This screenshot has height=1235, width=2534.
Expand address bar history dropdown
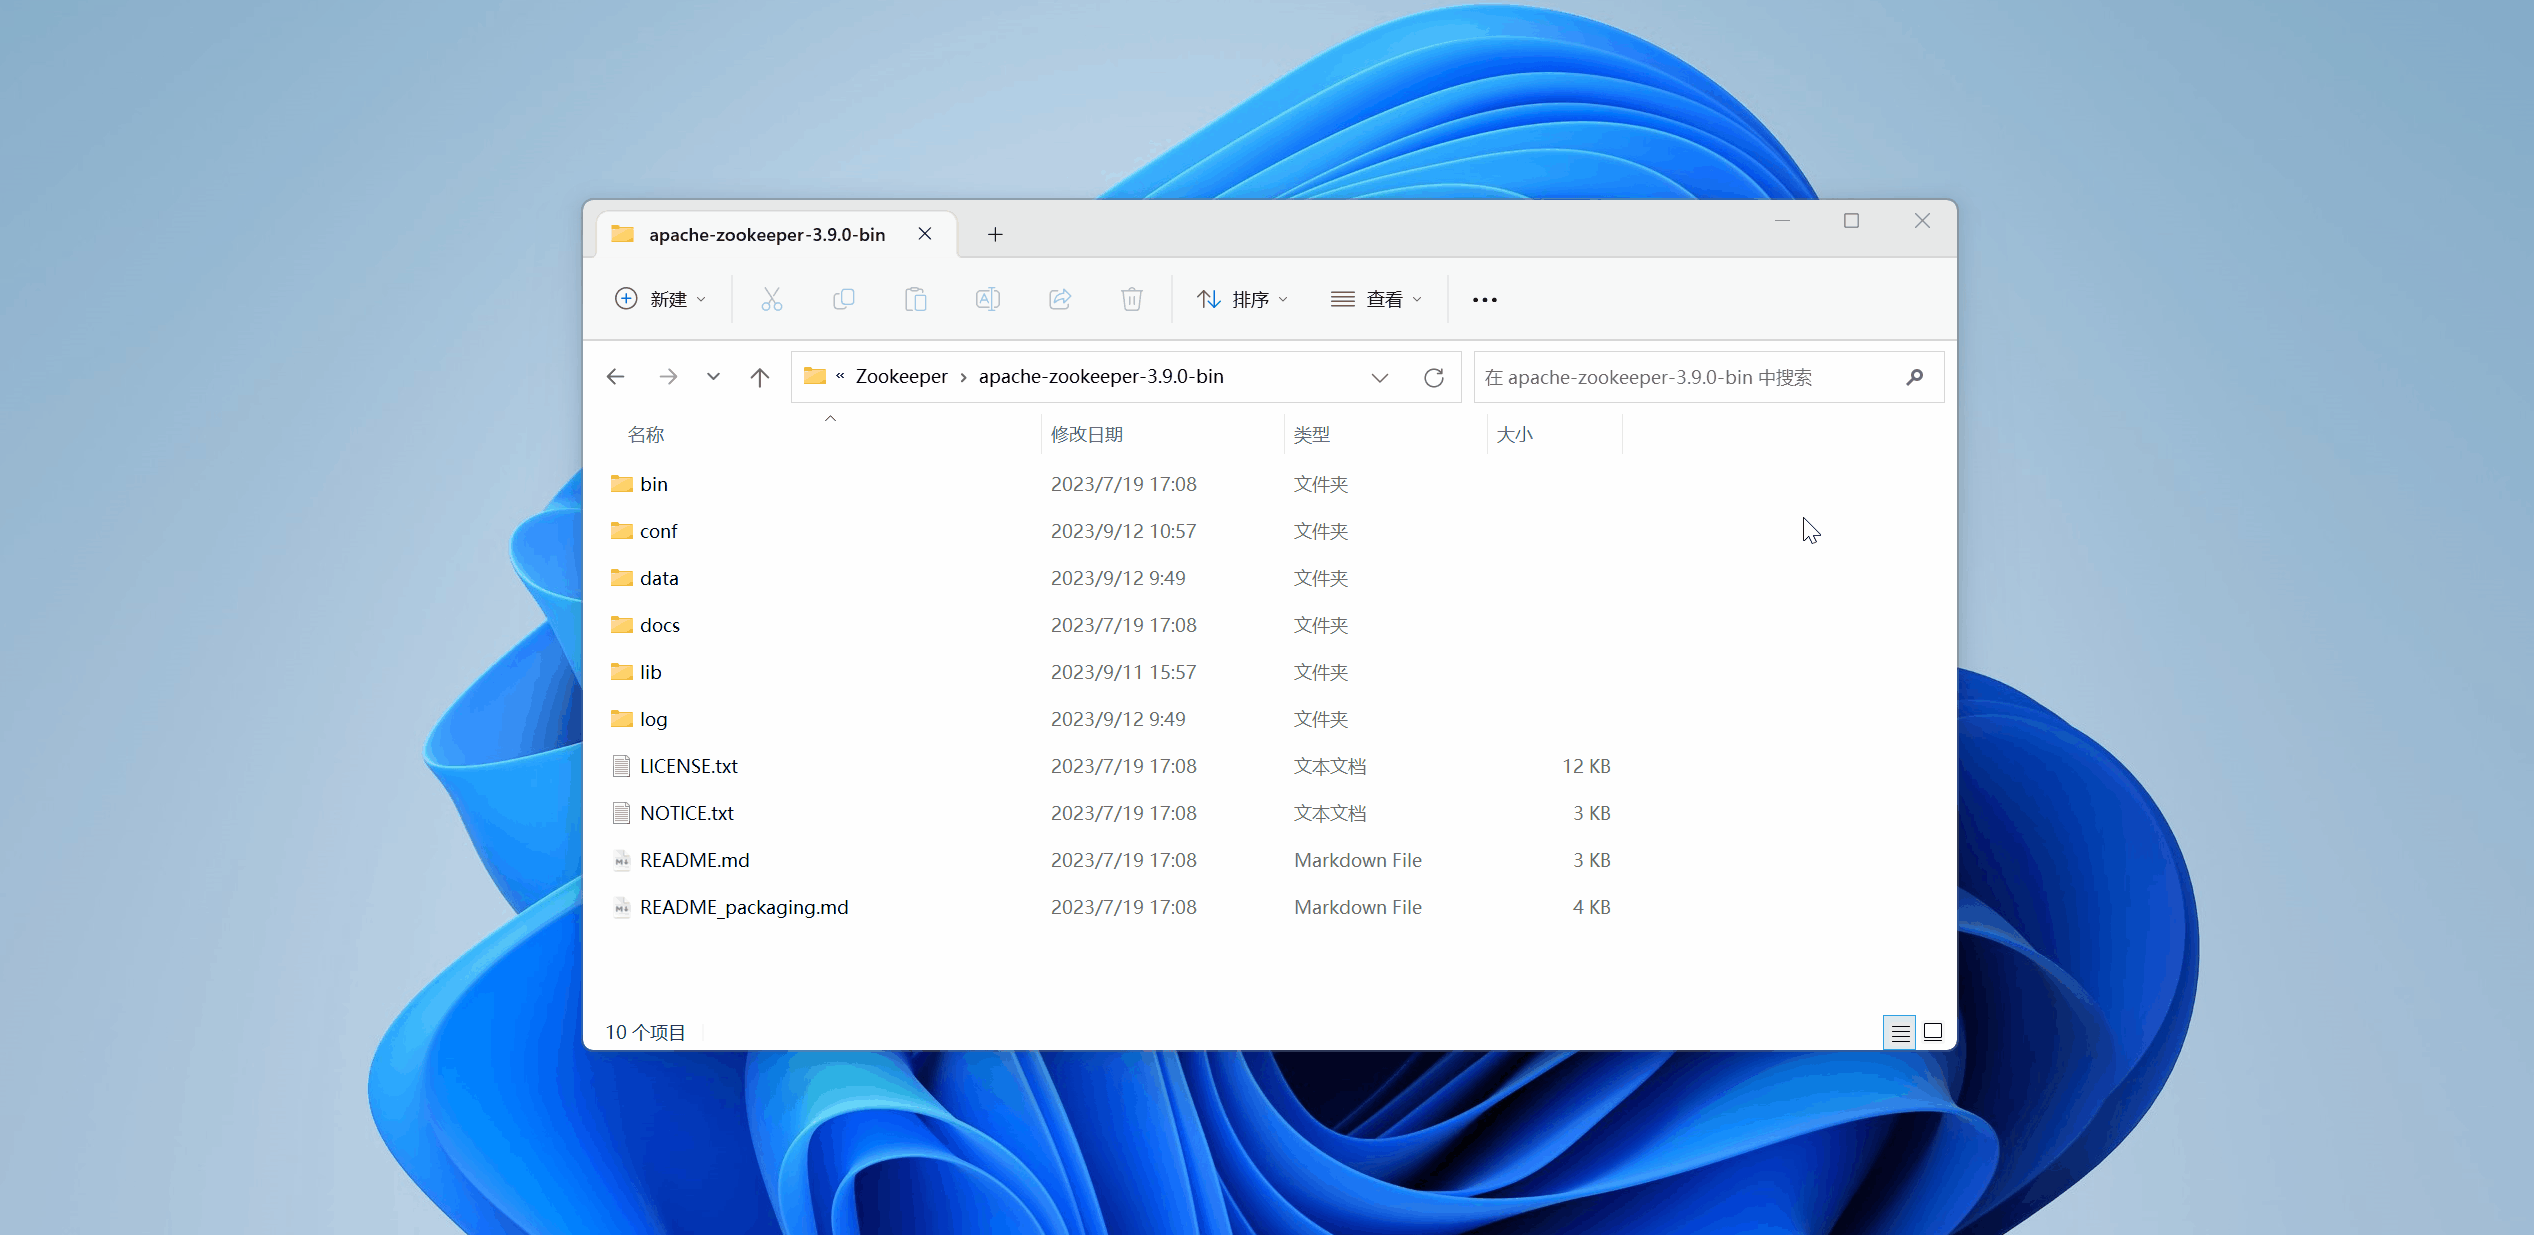(1379, 377)
